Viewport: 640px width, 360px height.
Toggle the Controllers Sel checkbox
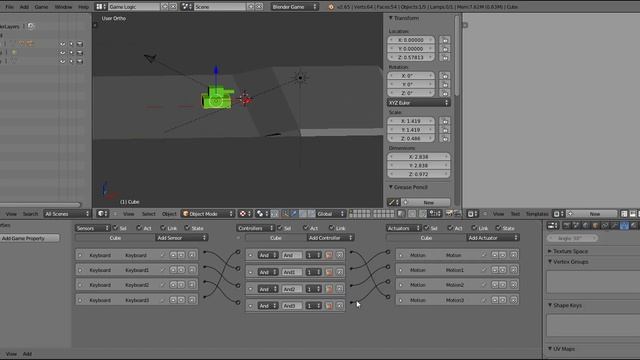coord(280,228)
